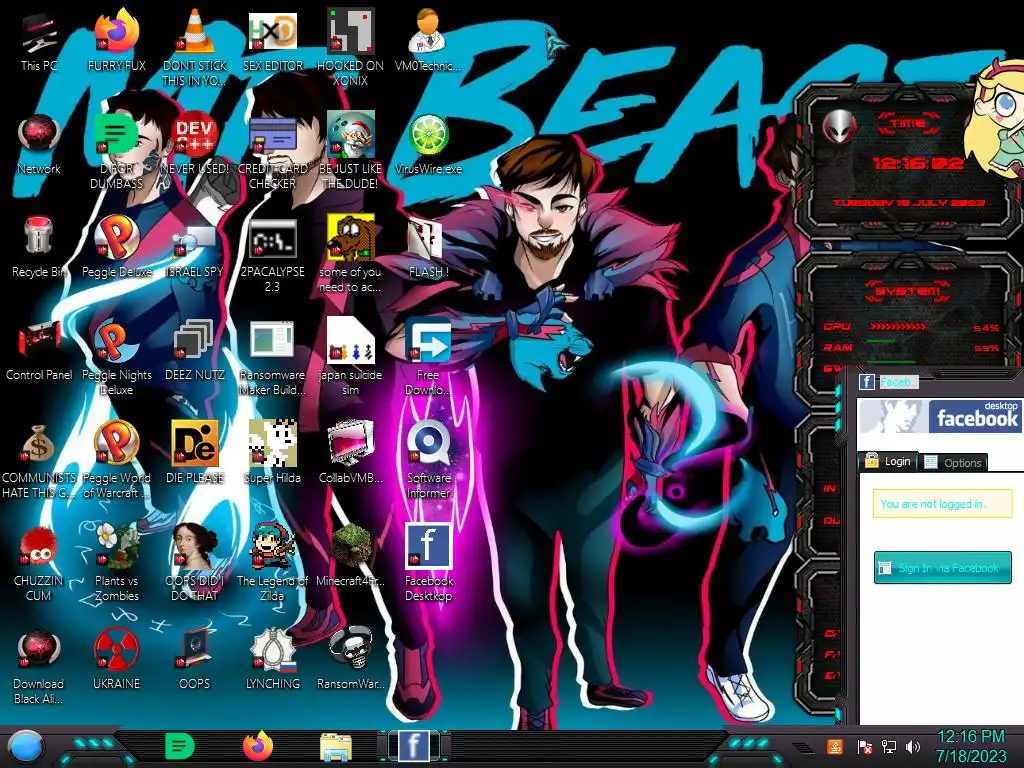Launch Peggle World of Warcraft shortcut
Viewport: 1024px width, 768px height.
pos(117,443)
